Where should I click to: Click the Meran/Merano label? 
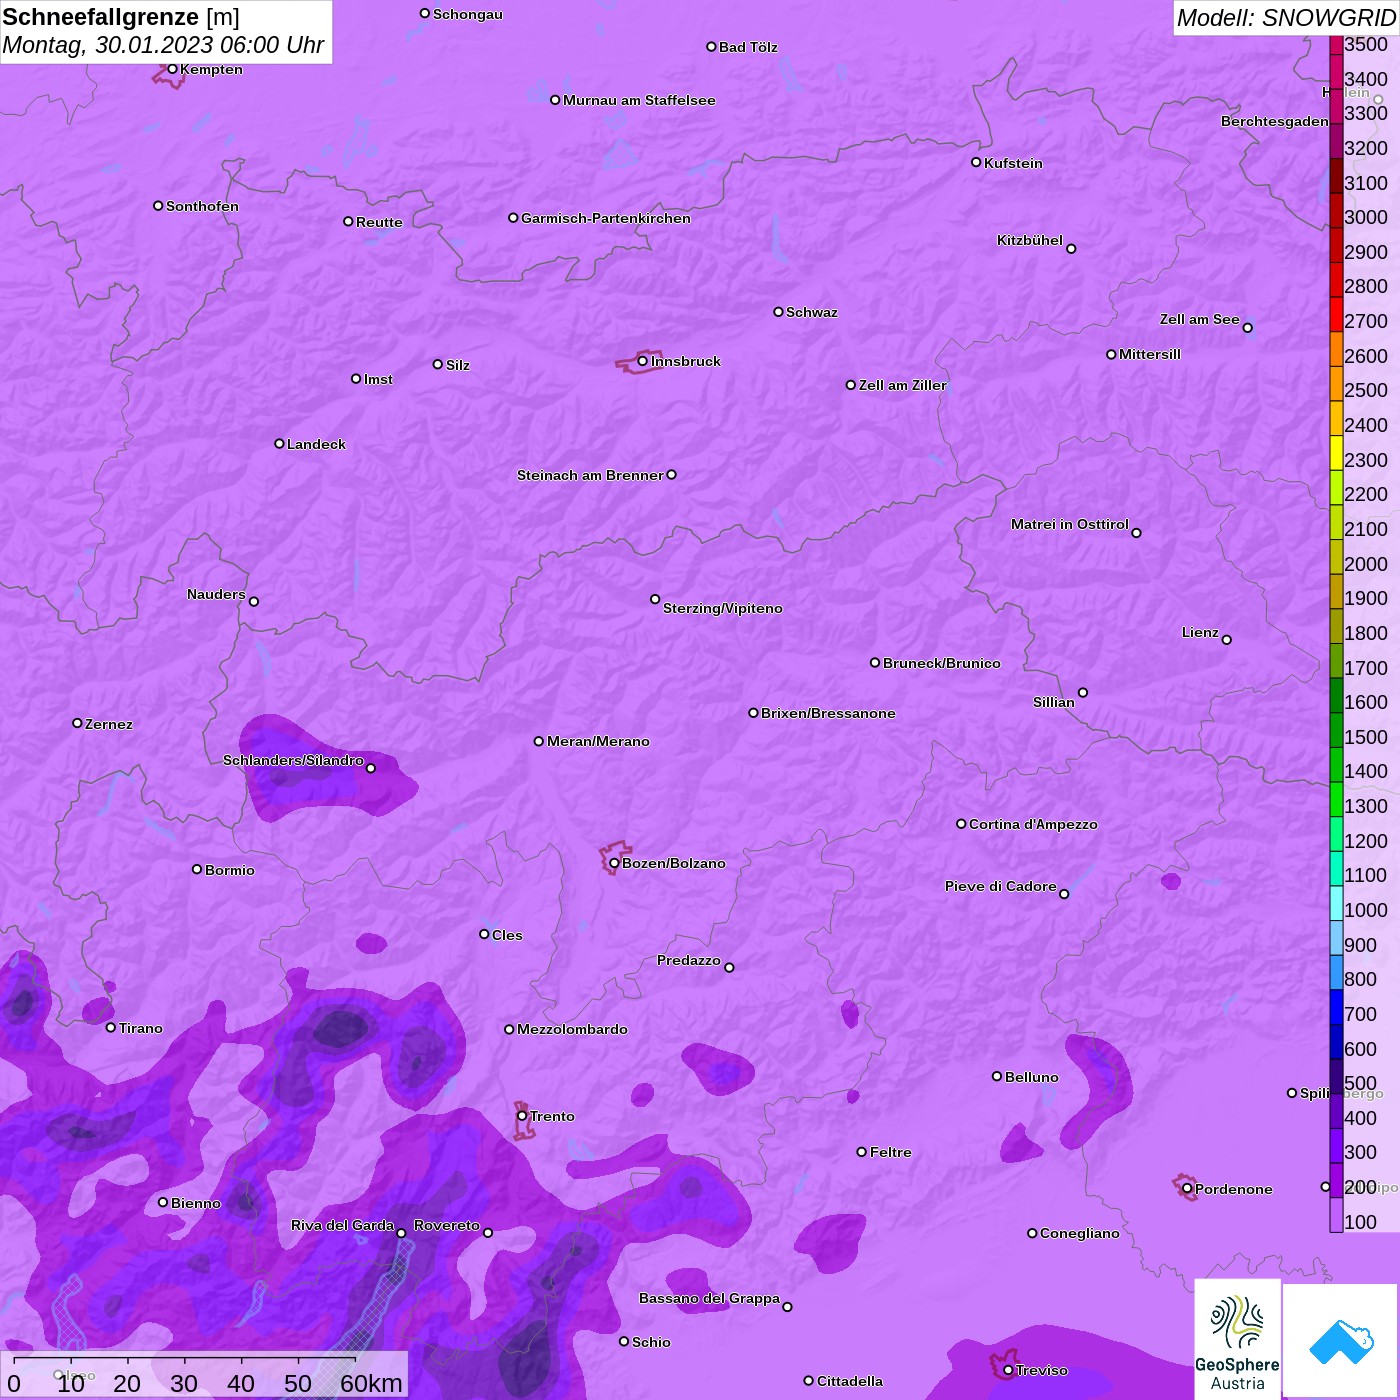pos(598,741)
